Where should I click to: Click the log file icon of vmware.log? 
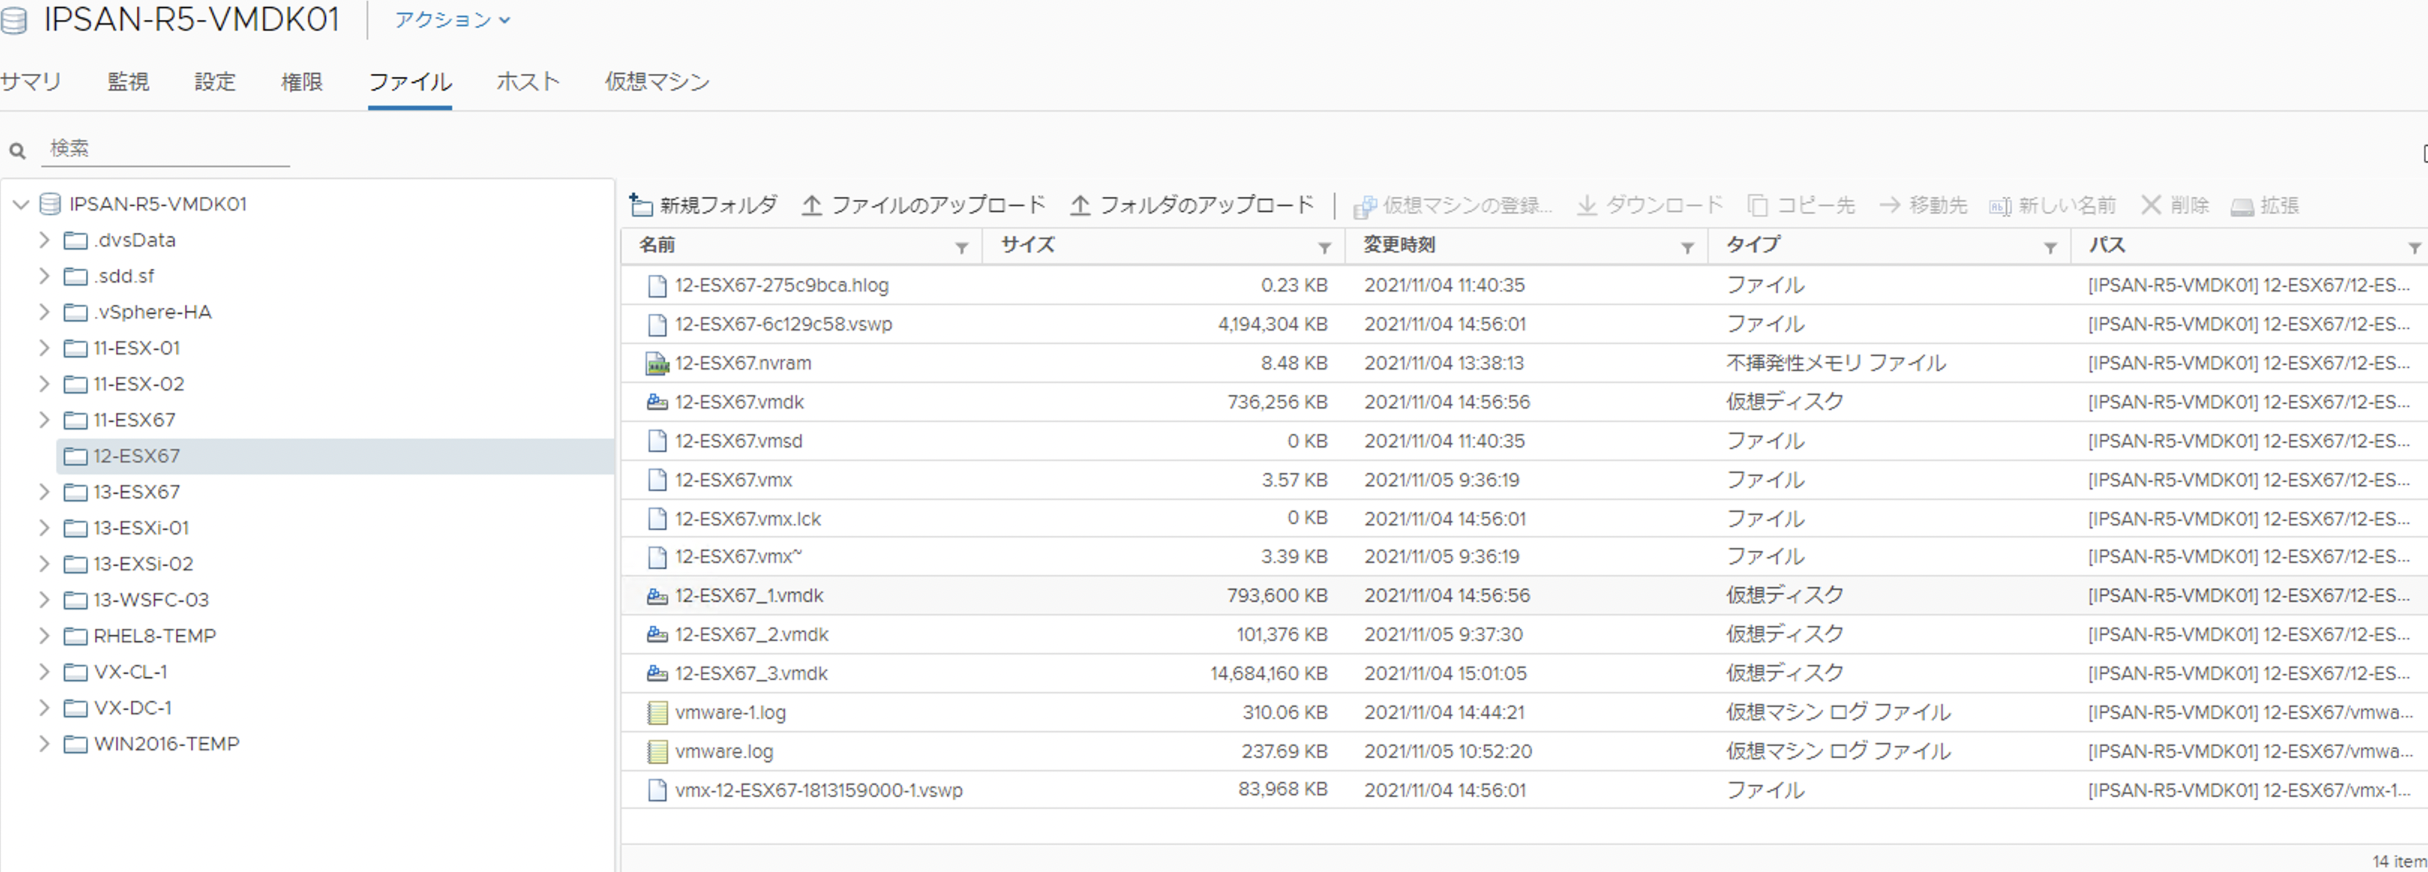pyautogui.click(x=657, y=752)
